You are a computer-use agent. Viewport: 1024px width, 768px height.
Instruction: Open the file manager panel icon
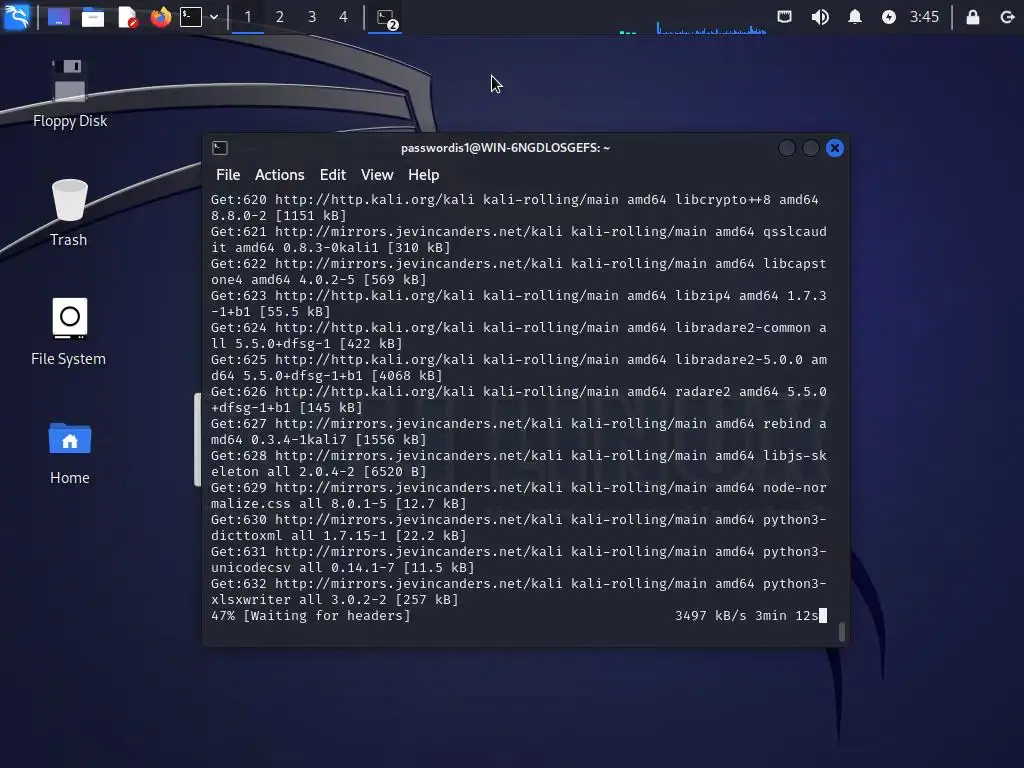(93, 17)
